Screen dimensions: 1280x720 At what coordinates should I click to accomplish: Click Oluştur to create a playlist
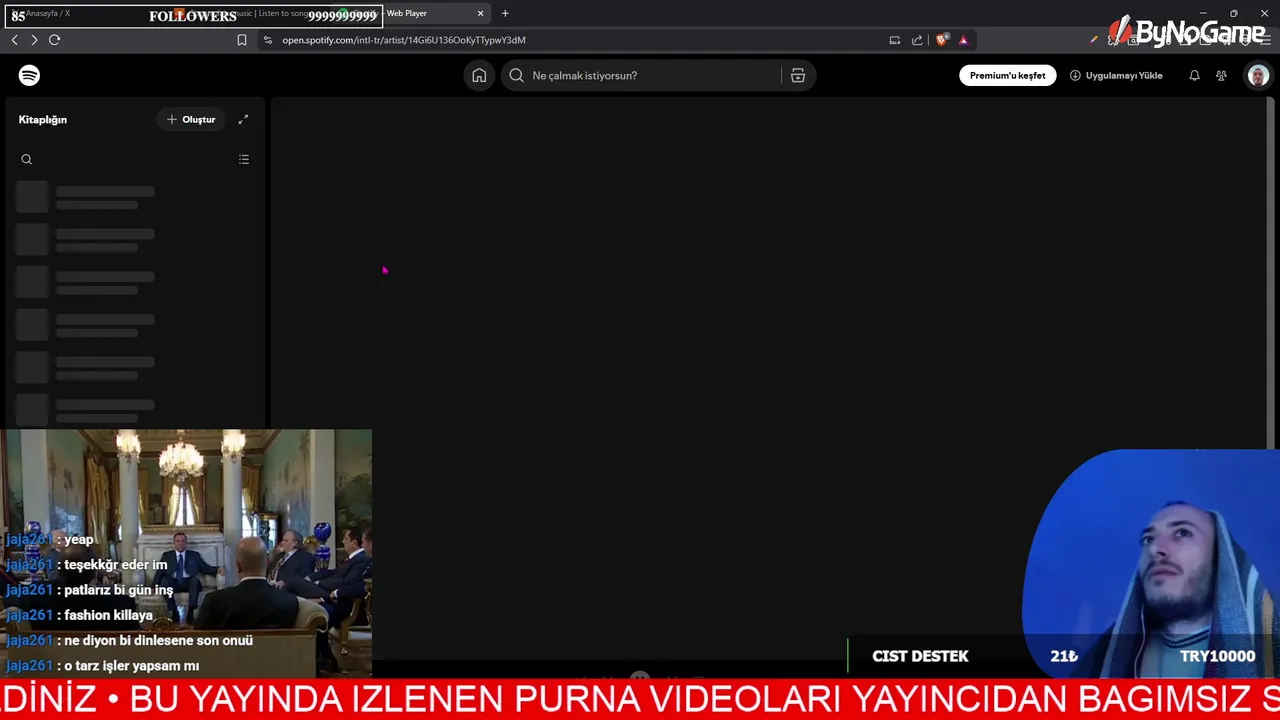pyautogui.click(x=191, y=119)
